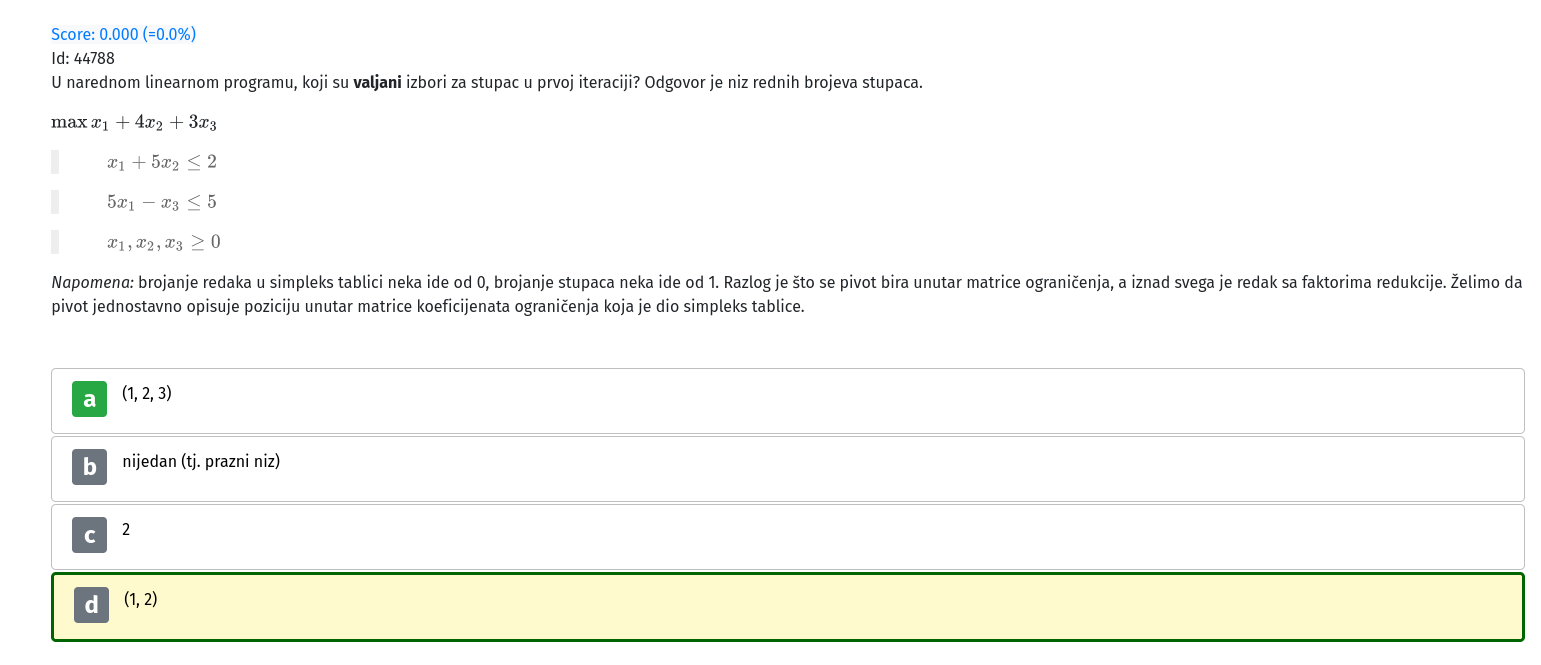Image resolution: width=1541 pixels, height=665 pixels.
Task: Open the blue Score: 0.000 link
Action: [x=124, y=34]
